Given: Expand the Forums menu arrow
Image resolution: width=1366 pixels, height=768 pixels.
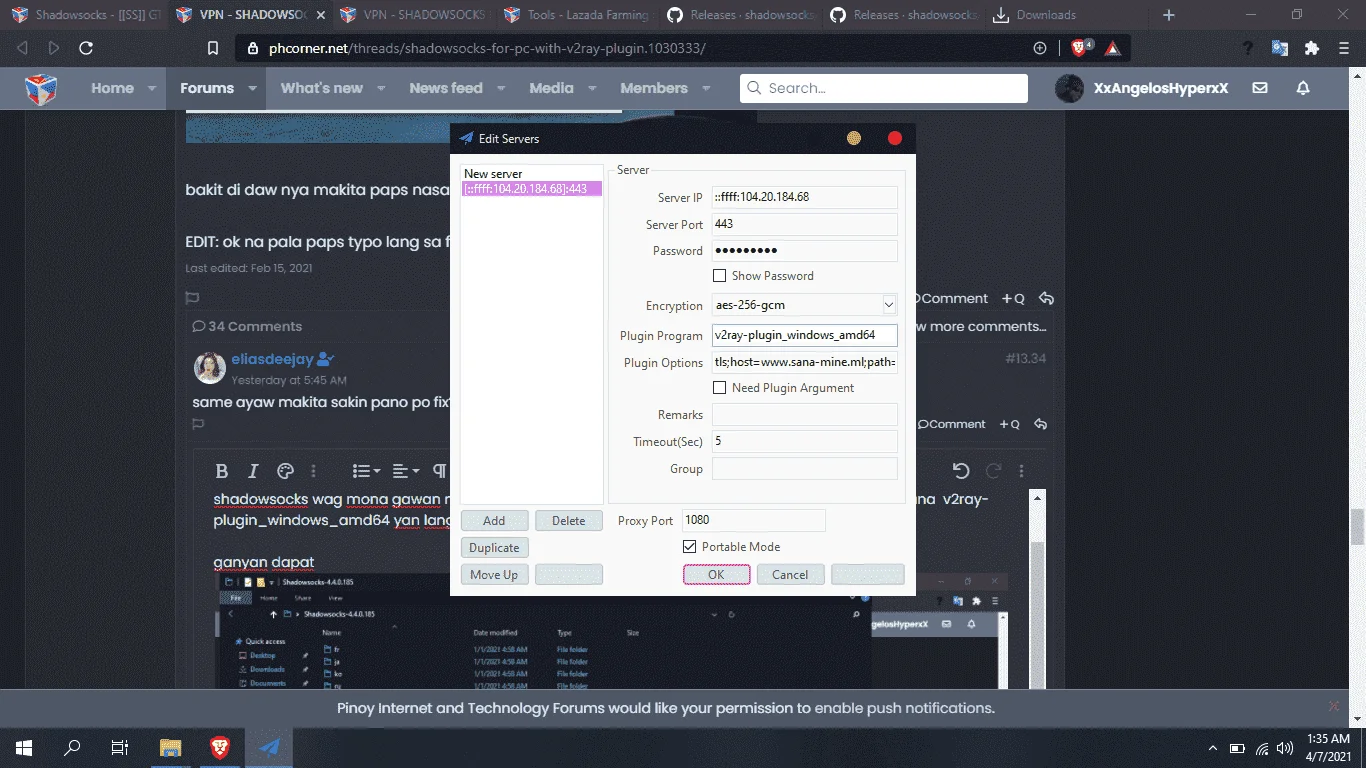Looking at the screenshot, I should (x=253, y=88).
